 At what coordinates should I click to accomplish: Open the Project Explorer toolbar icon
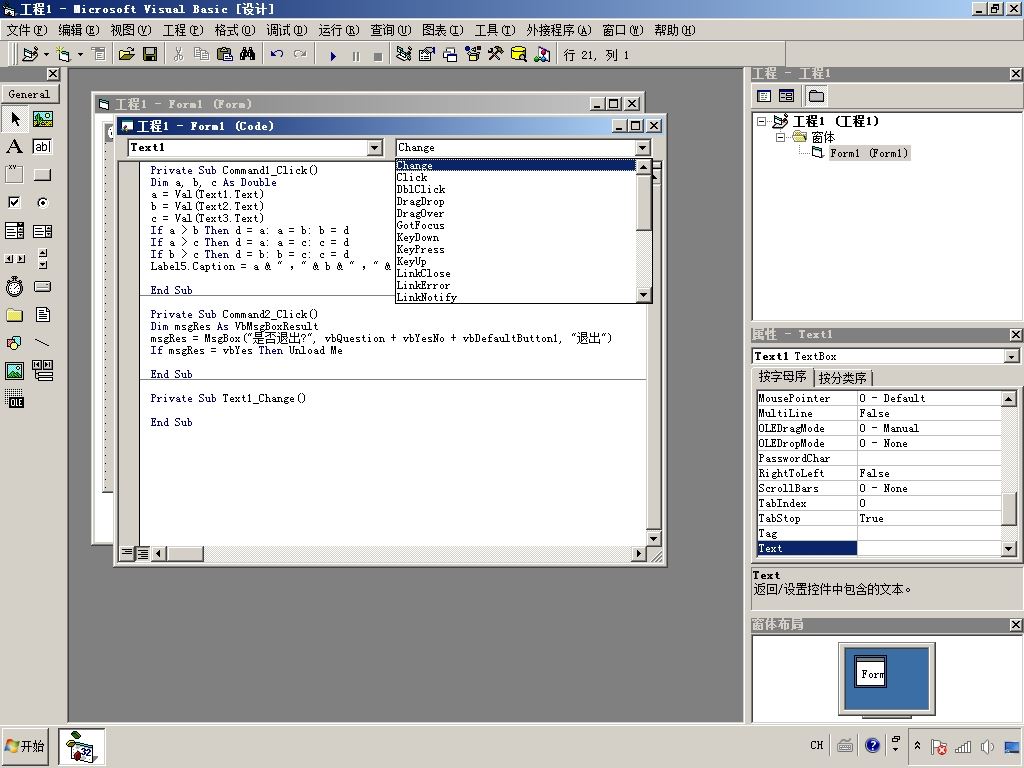(x=404, y=54)
